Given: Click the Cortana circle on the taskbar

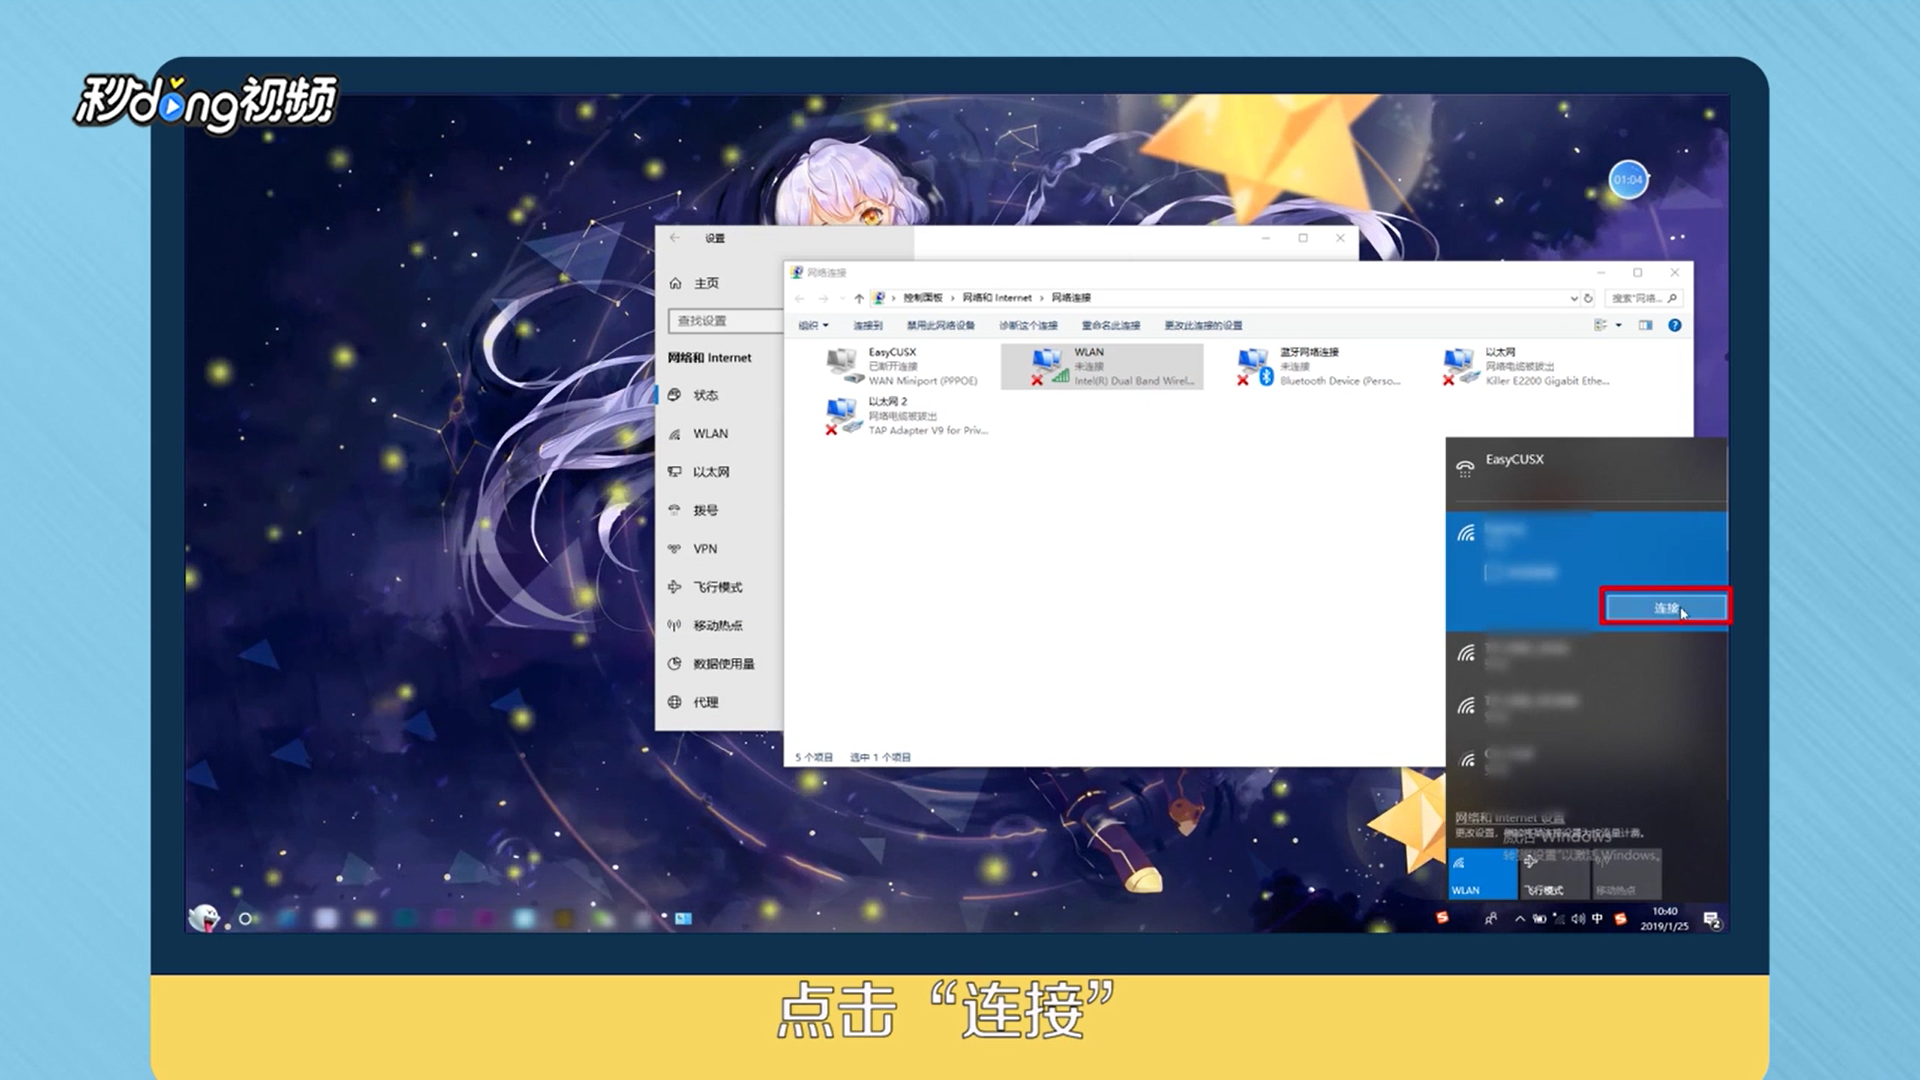Looking at the screenshot, I should [245, 918].
